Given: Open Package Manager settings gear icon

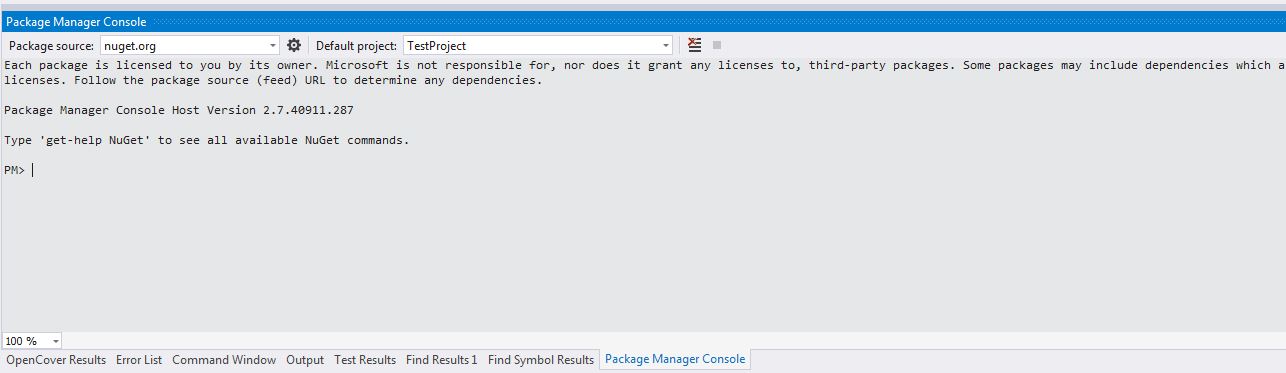Looking at the screenshot, I should tap(294, 45).
